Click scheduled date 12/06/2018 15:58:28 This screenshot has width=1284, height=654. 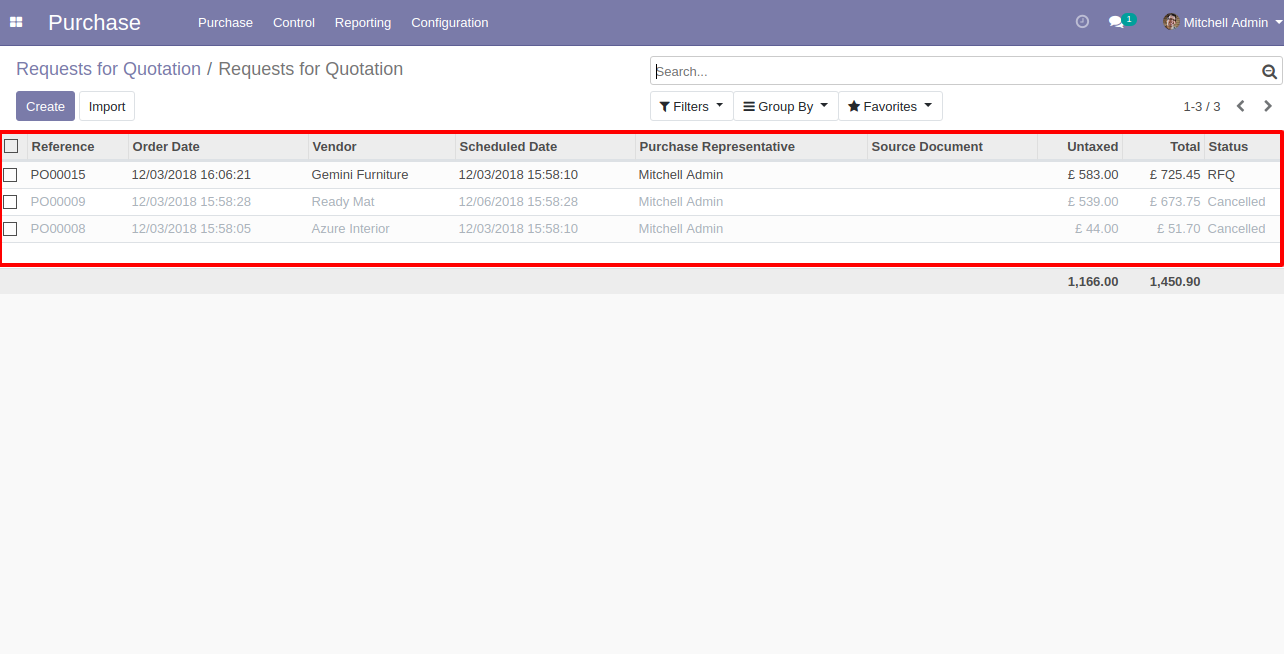pos(518,202)
